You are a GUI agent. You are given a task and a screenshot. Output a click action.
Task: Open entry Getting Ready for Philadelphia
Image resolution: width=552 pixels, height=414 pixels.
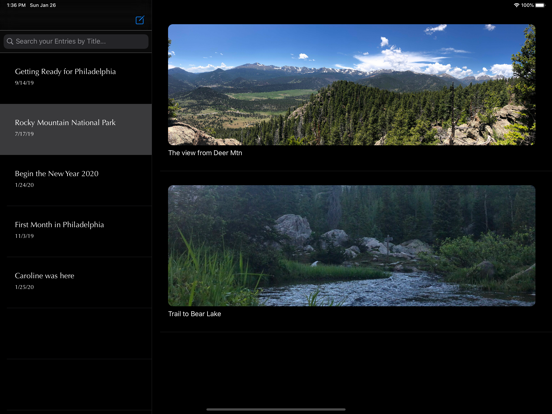click(76, 78)
